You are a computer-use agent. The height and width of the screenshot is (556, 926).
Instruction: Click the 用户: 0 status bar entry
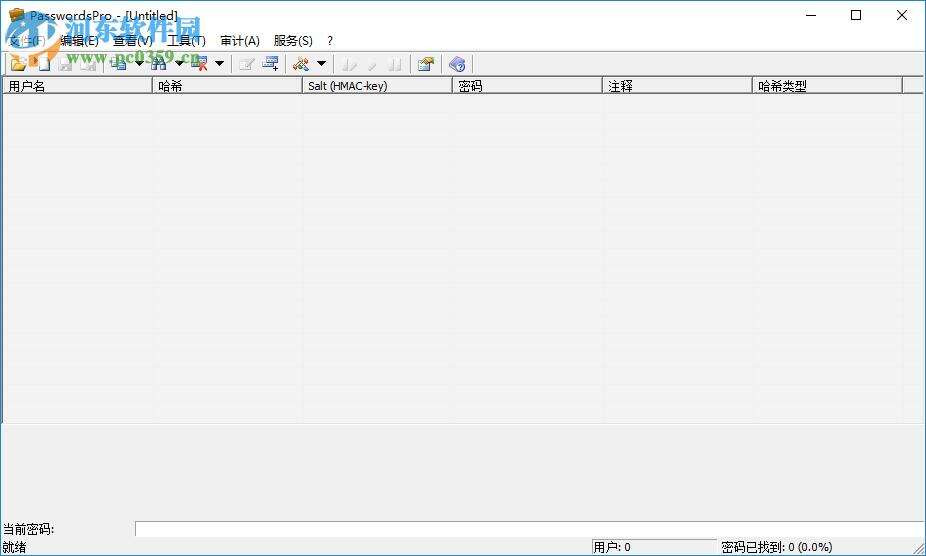click(x=653, y=547)
